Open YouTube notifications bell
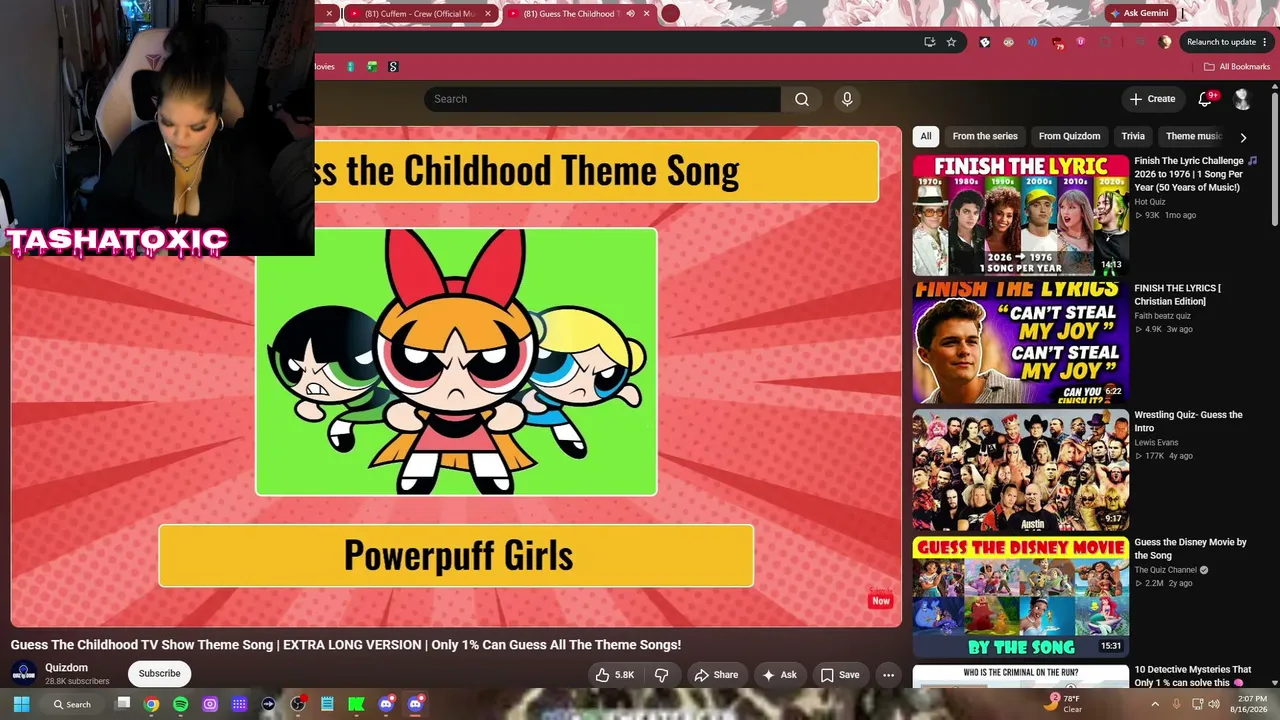This screenshot has height=720, width=1280. 1206,99
